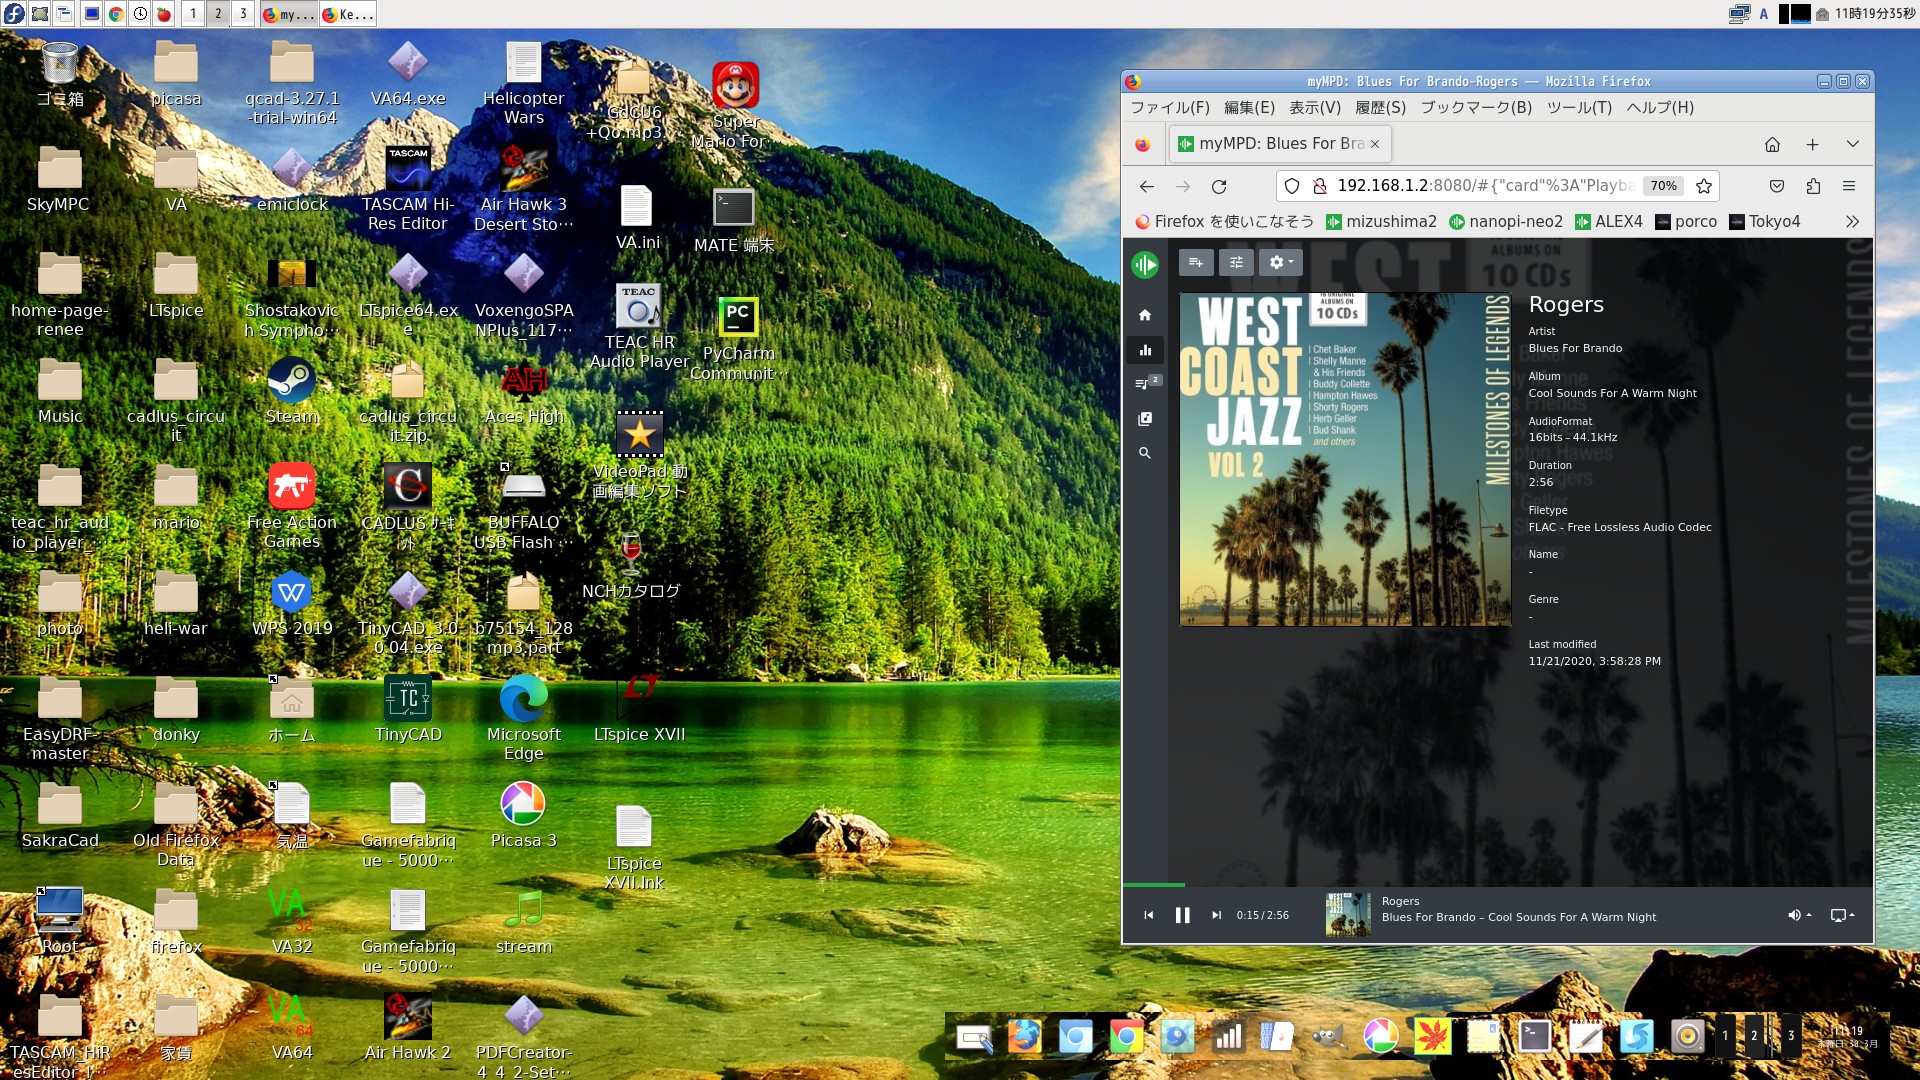Image resolution: width=1920 pixels, height=1080 pixels.
Task: Click the output/streaming icon in player bar
Action: tap(1838, 915)
